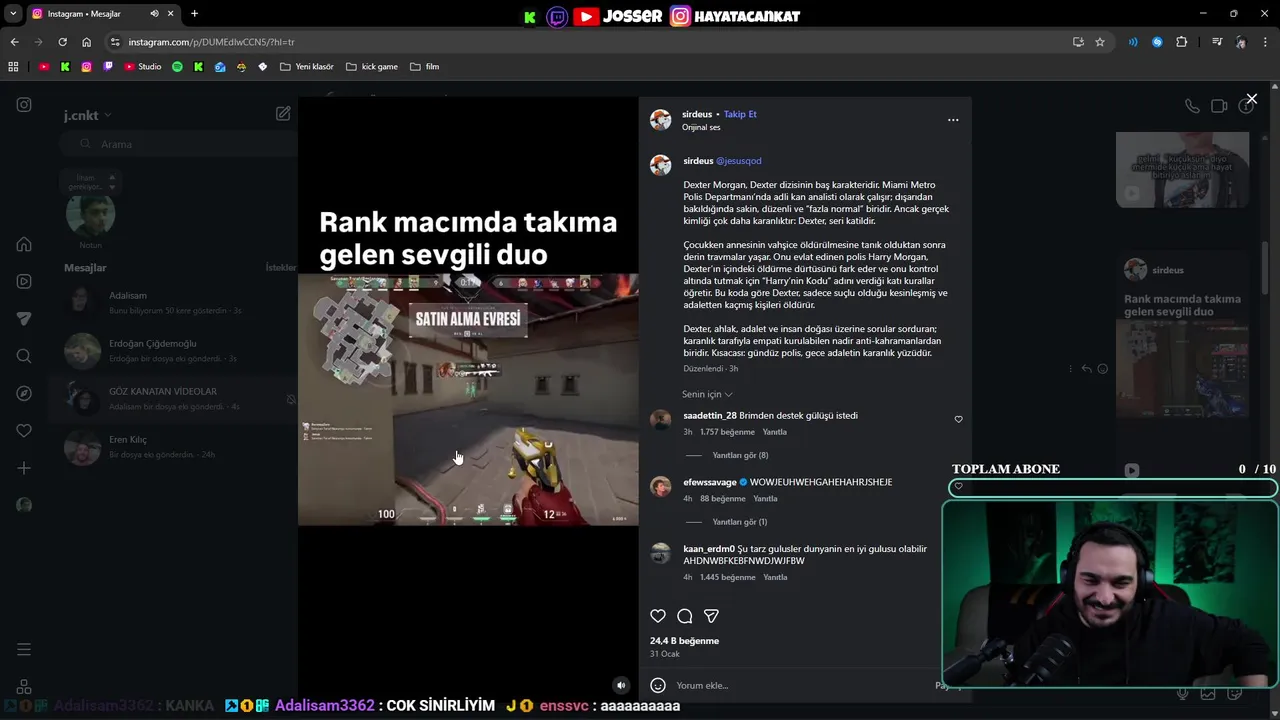The width and height of the screenshot is (1280, 720).
Task: Bookmark this page with star
Action: (x=1100, y=42)
